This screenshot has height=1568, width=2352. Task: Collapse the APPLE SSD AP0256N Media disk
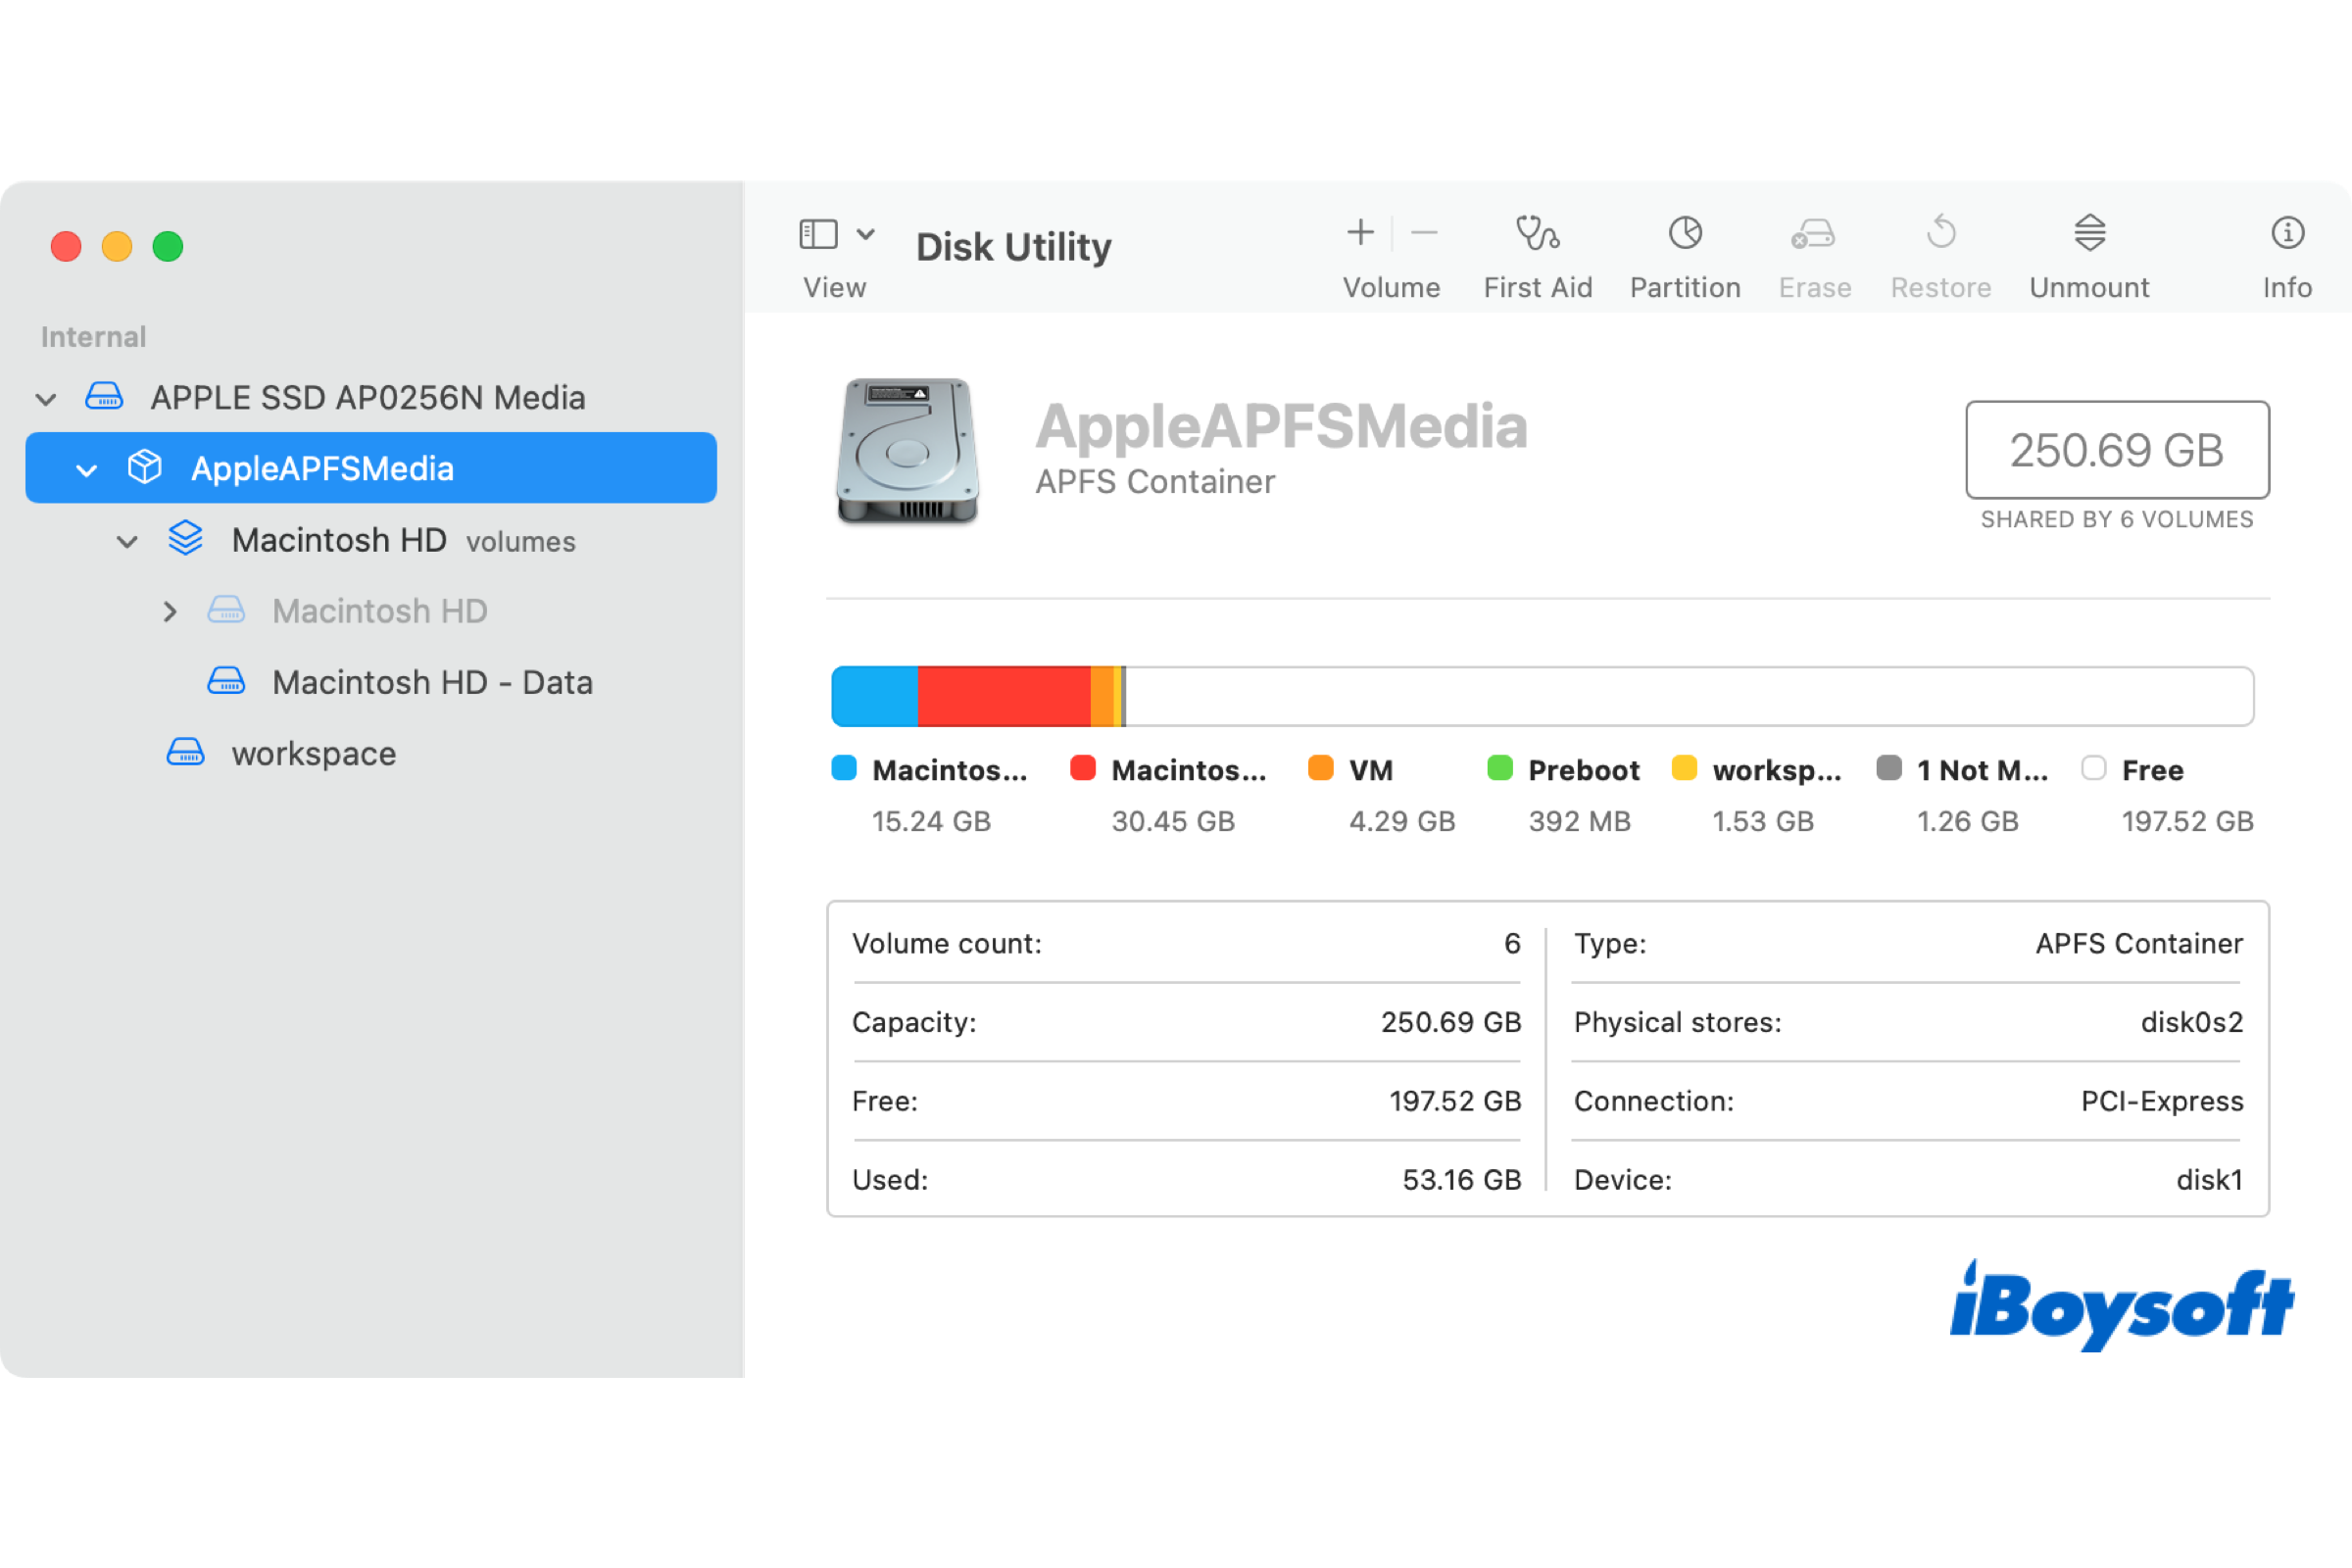click(x=46, y=397)
